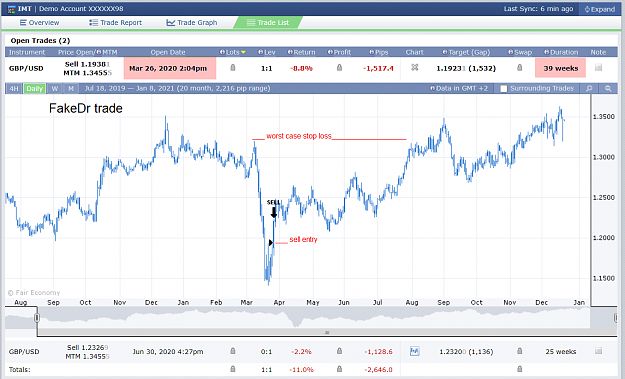Sort by Open Date column header

tap(168, 52)
